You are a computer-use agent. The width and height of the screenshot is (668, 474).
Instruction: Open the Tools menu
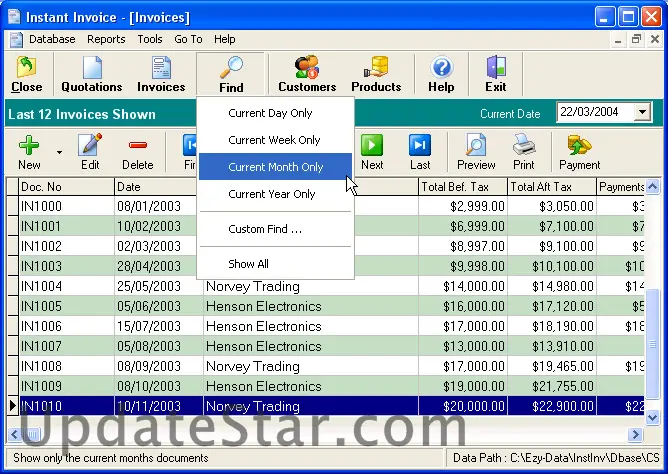pyautogui.click(x=150, y=39)
